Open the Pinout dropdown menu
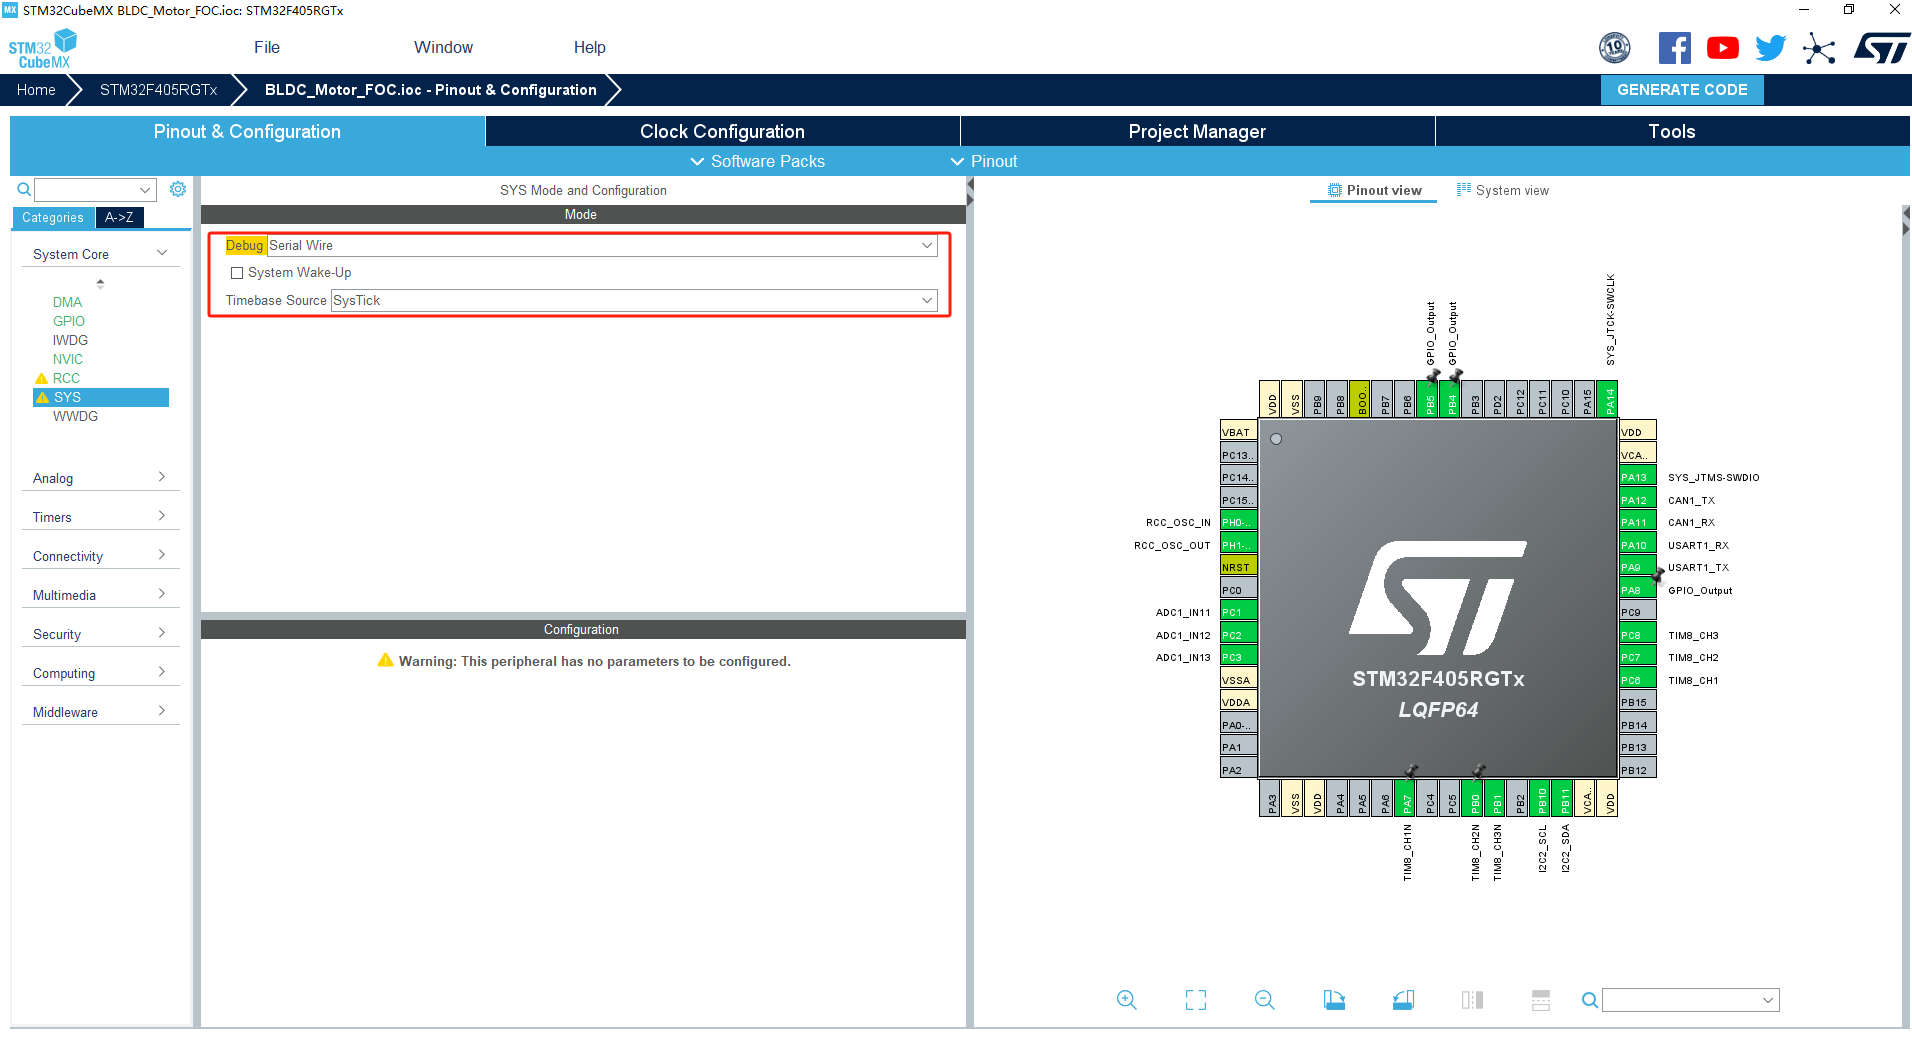Image resolution: width=1912 pixels, height=1038 pixels. pos(984,161)
